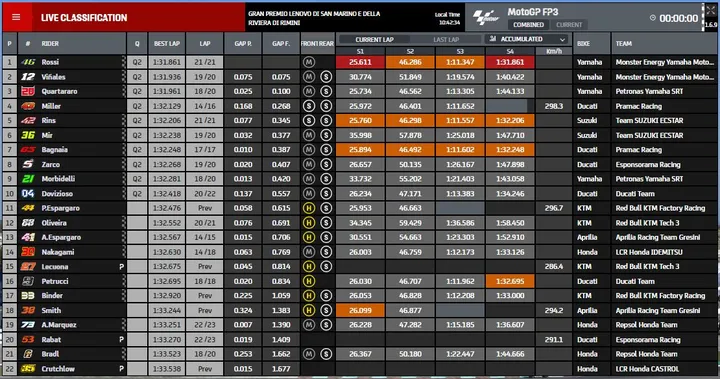
Task: Click Smith's gap 1.383
Action: click(281, 310)
